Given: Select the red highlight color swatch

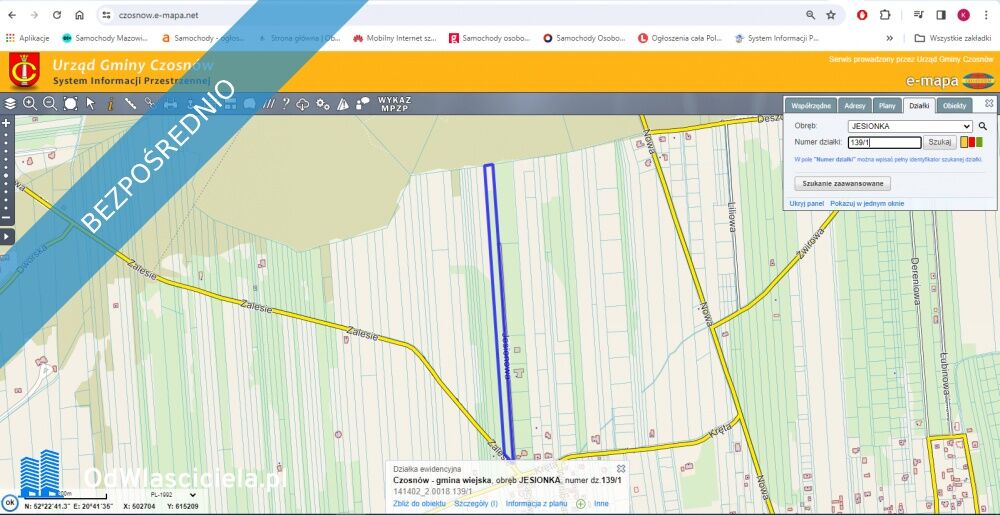Looking at the screenshot, I should [971, 143].
